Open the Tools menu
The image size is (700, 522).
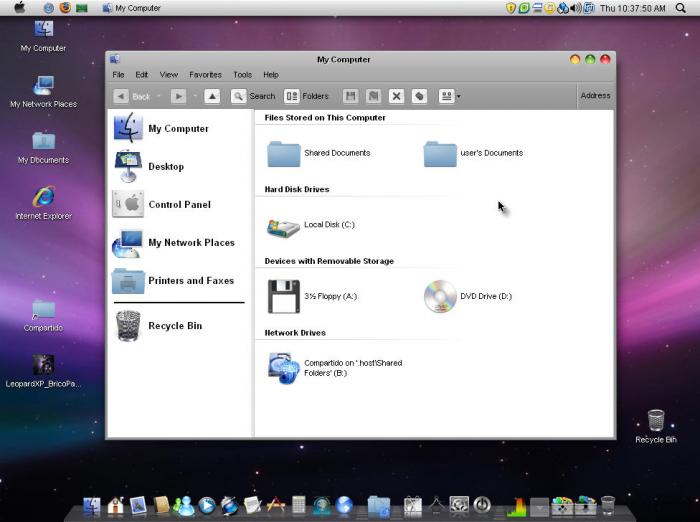242,75
